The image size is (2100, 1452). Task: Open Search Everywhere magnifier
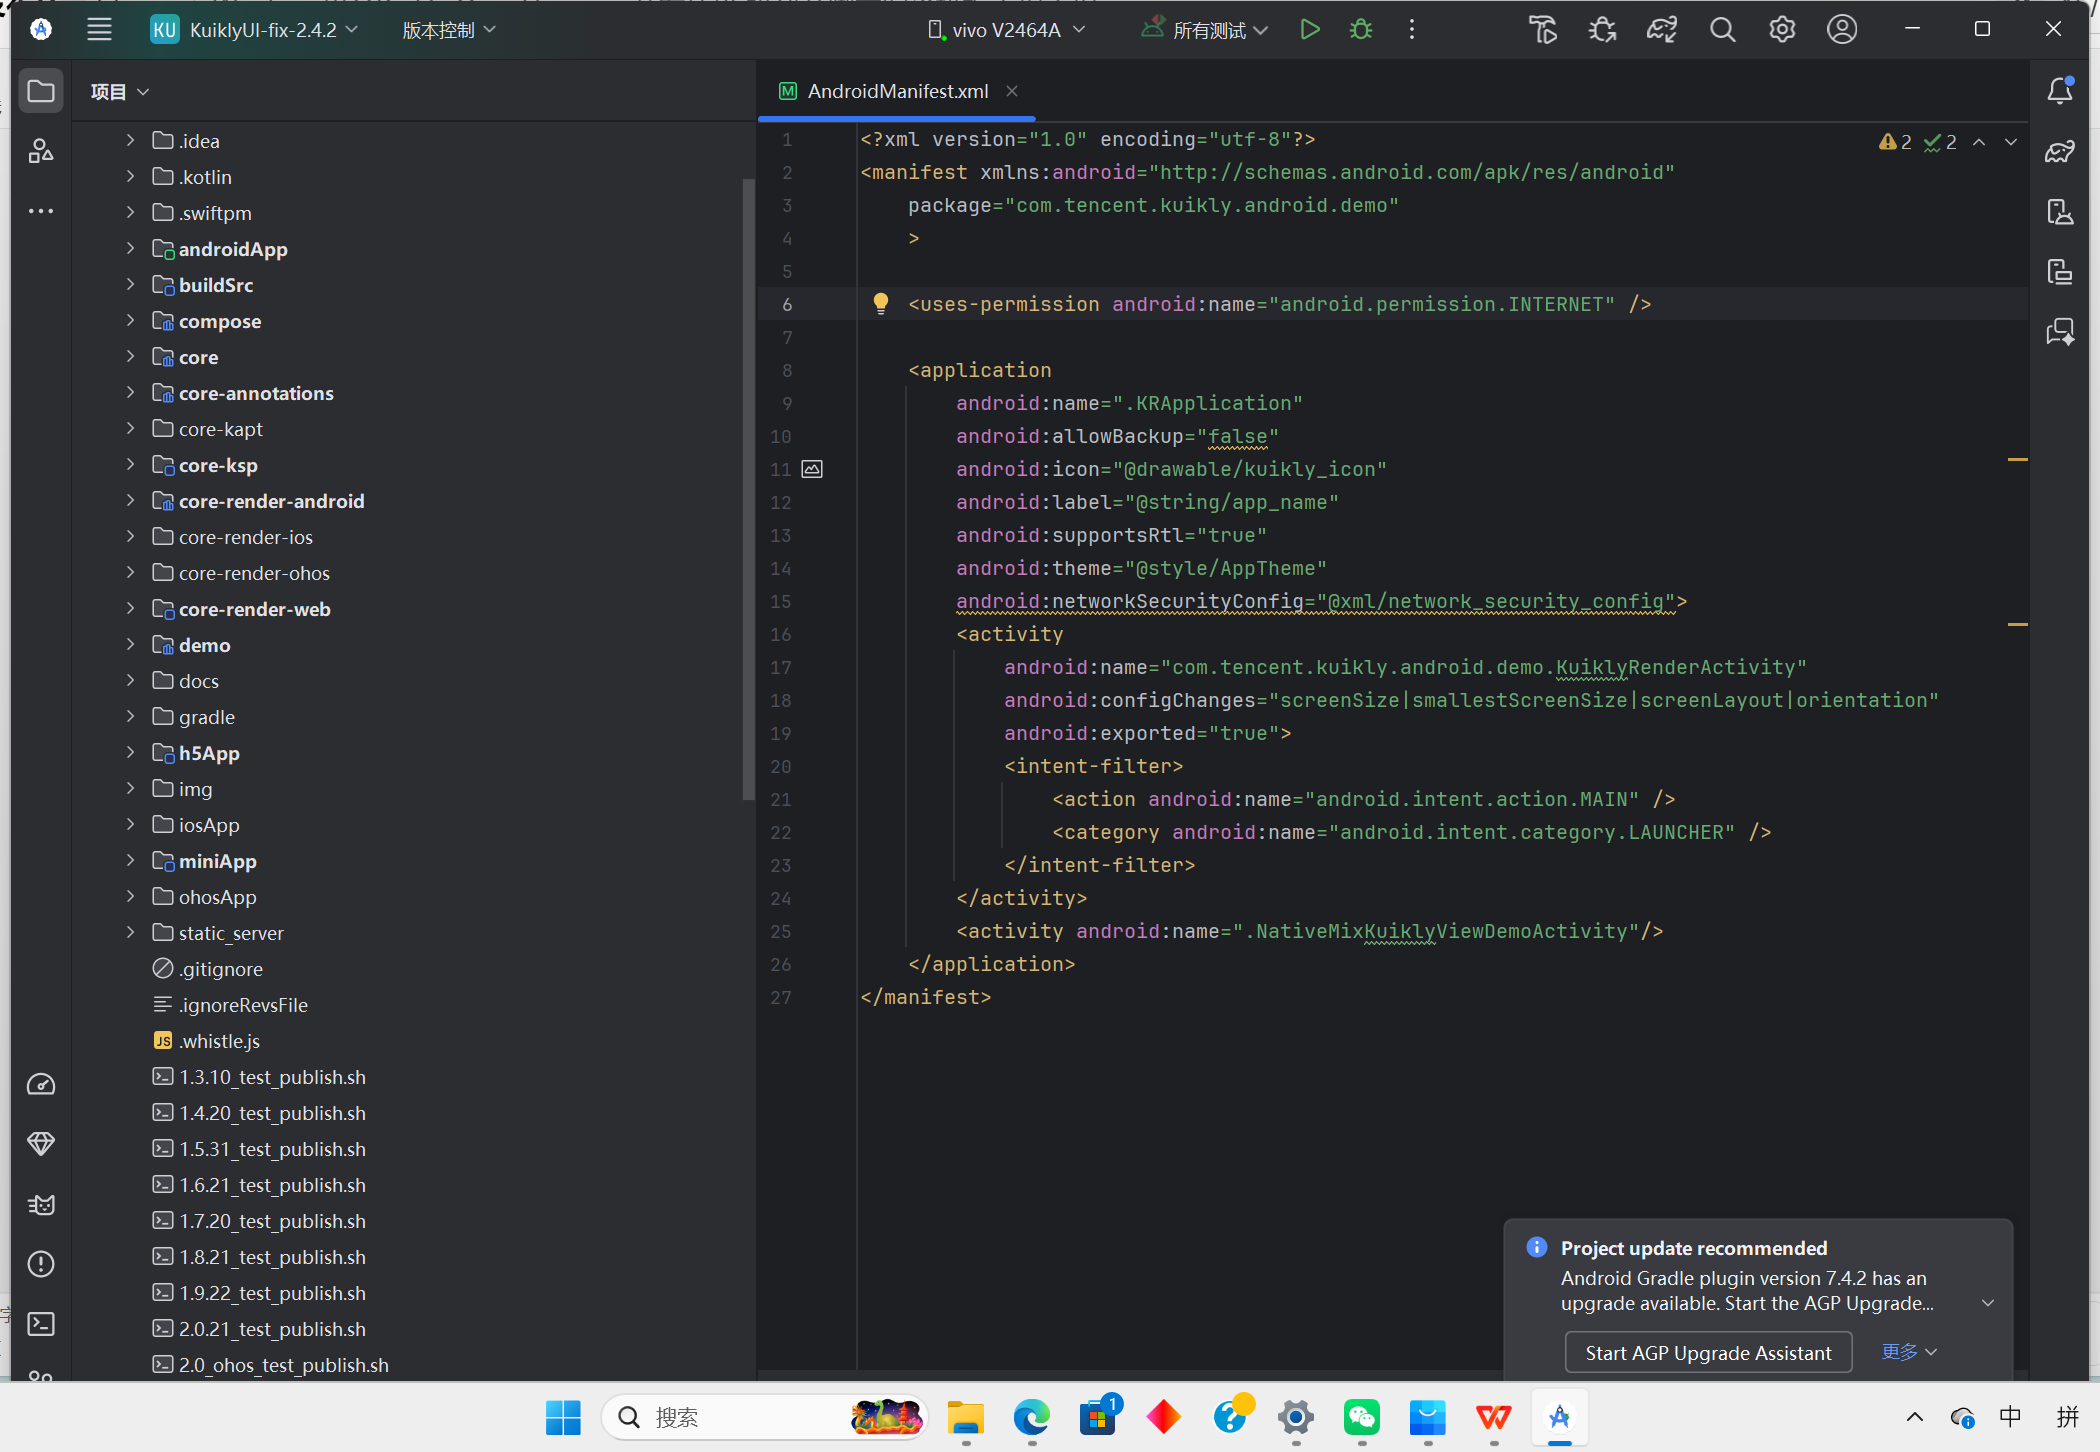[1722, 30]
